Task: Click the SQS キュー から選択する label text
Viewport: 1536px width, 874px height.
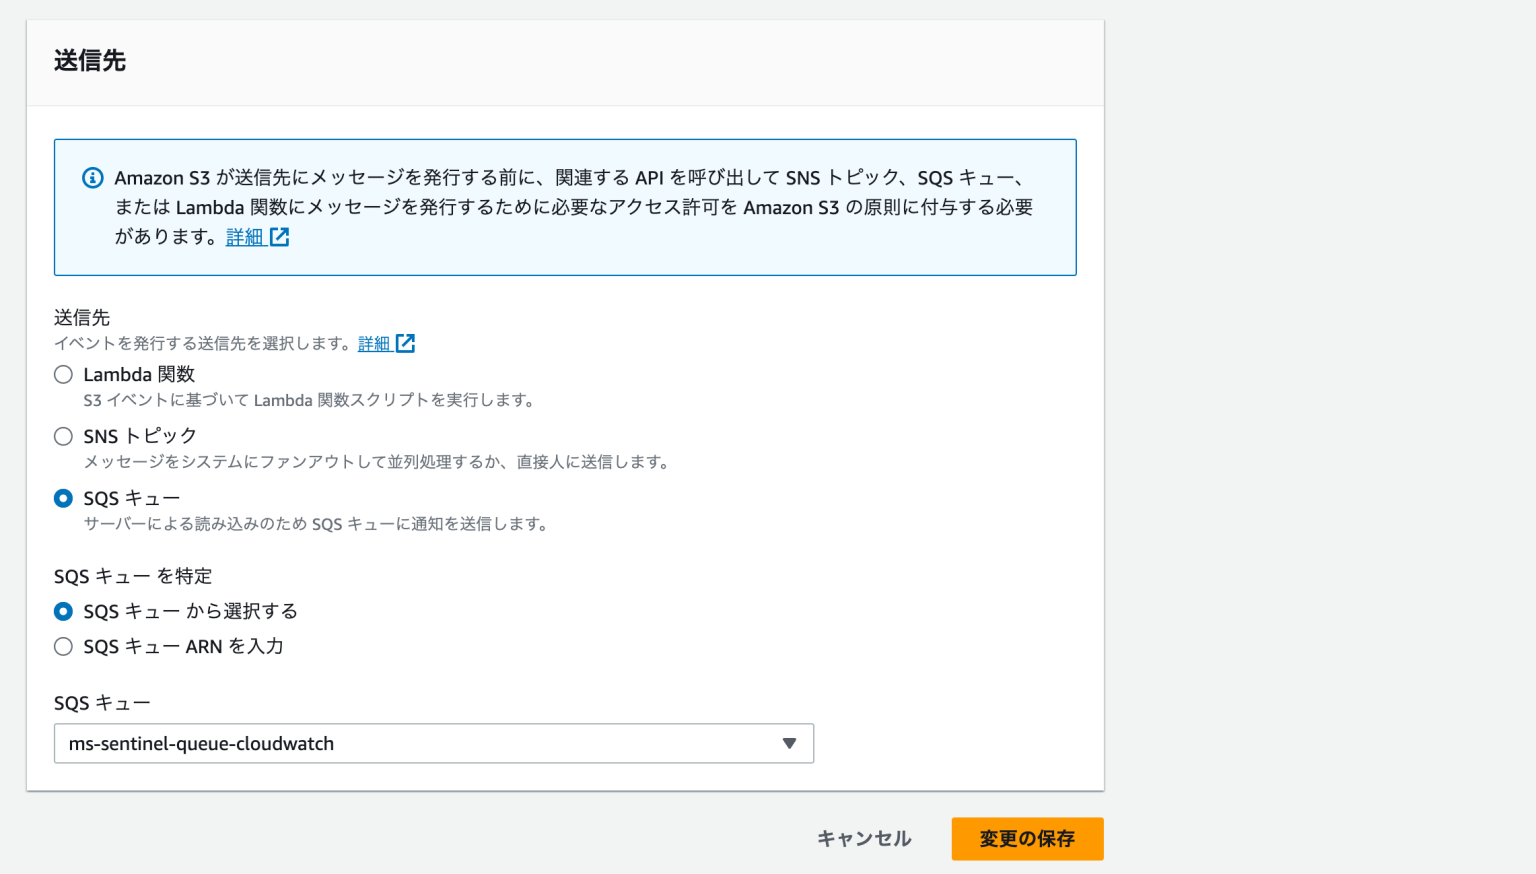Action: (190, 611)
